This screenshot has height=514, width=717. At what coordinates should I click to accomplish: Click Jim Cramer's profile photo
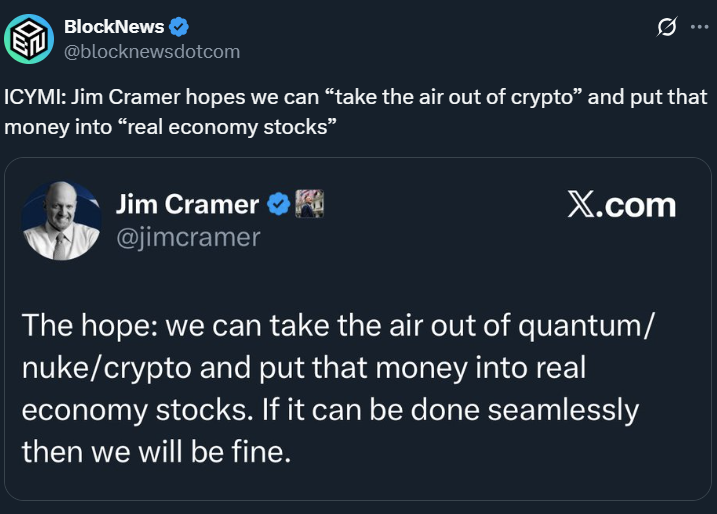61,221
